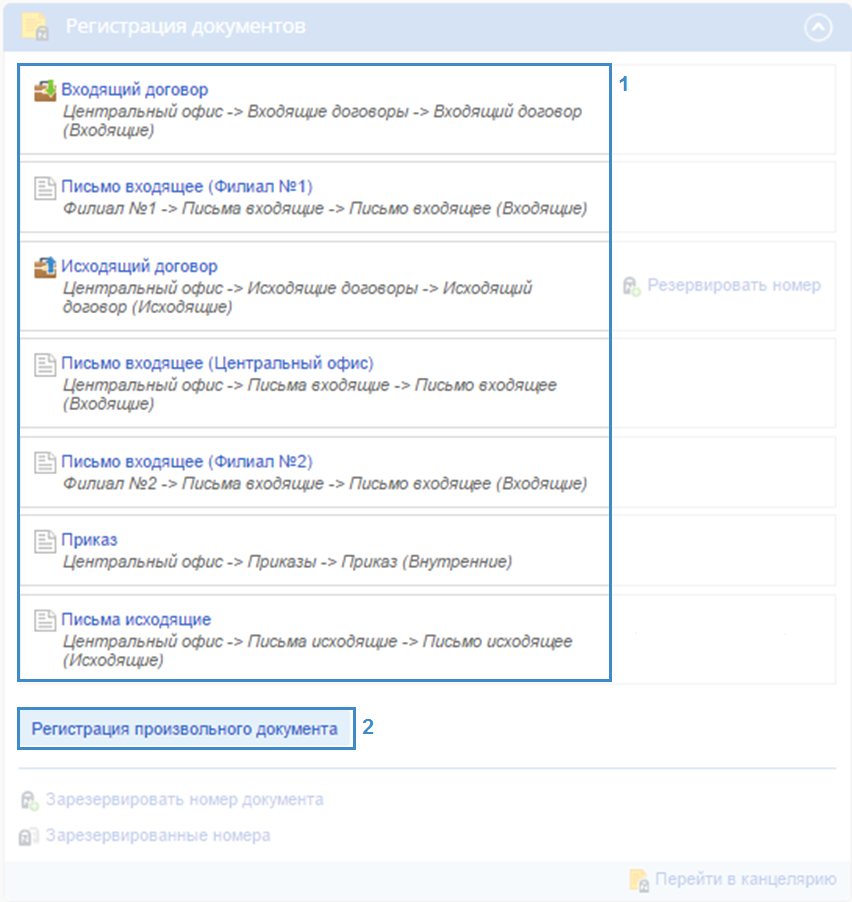
Task: Click Резервировать номер link
Action: click(x=733, y=285)
